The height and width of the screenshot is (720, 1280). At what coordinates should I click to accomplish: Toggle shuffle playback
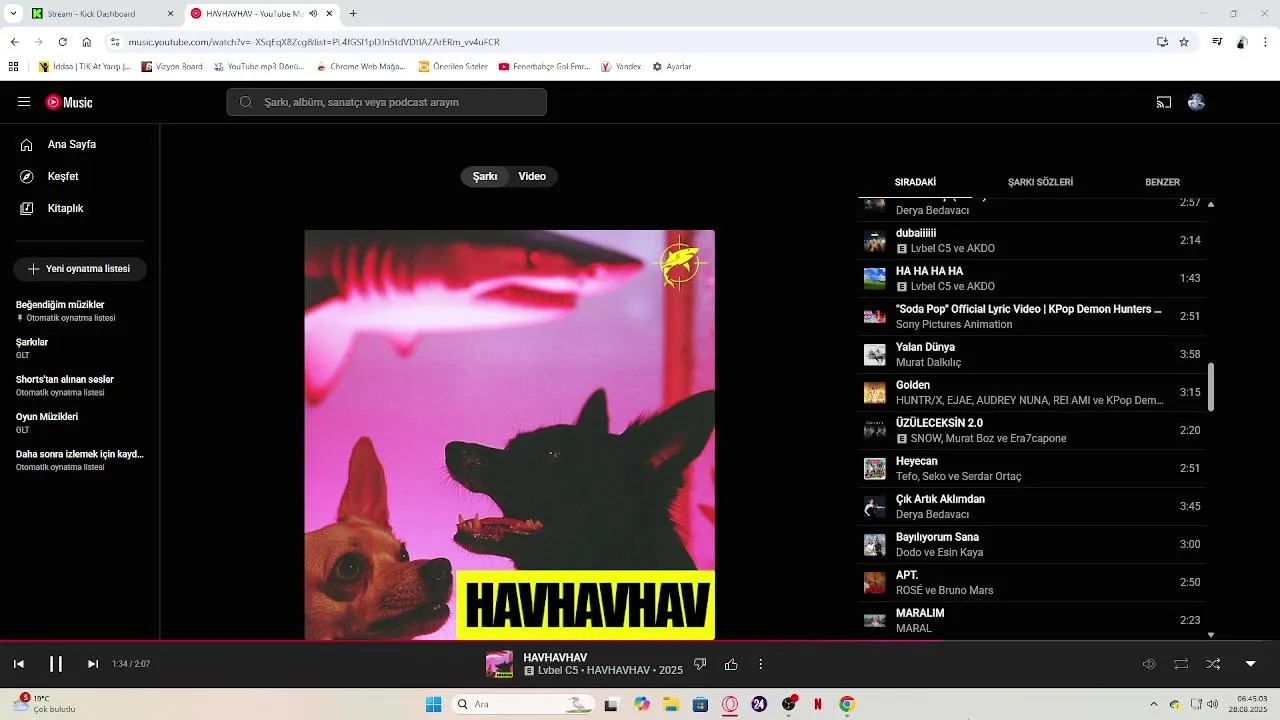tap(1213, 664)
